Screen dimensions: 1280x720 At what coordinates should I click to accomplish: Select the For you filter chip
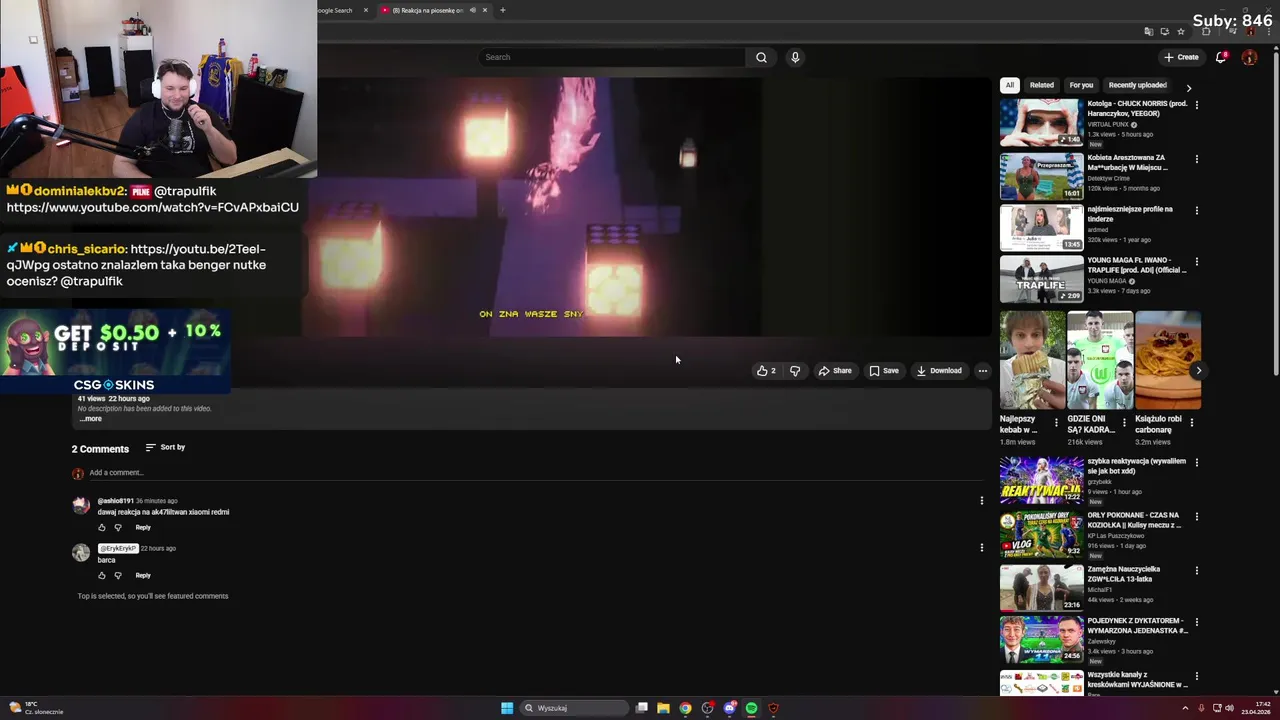click(1081, 85)
